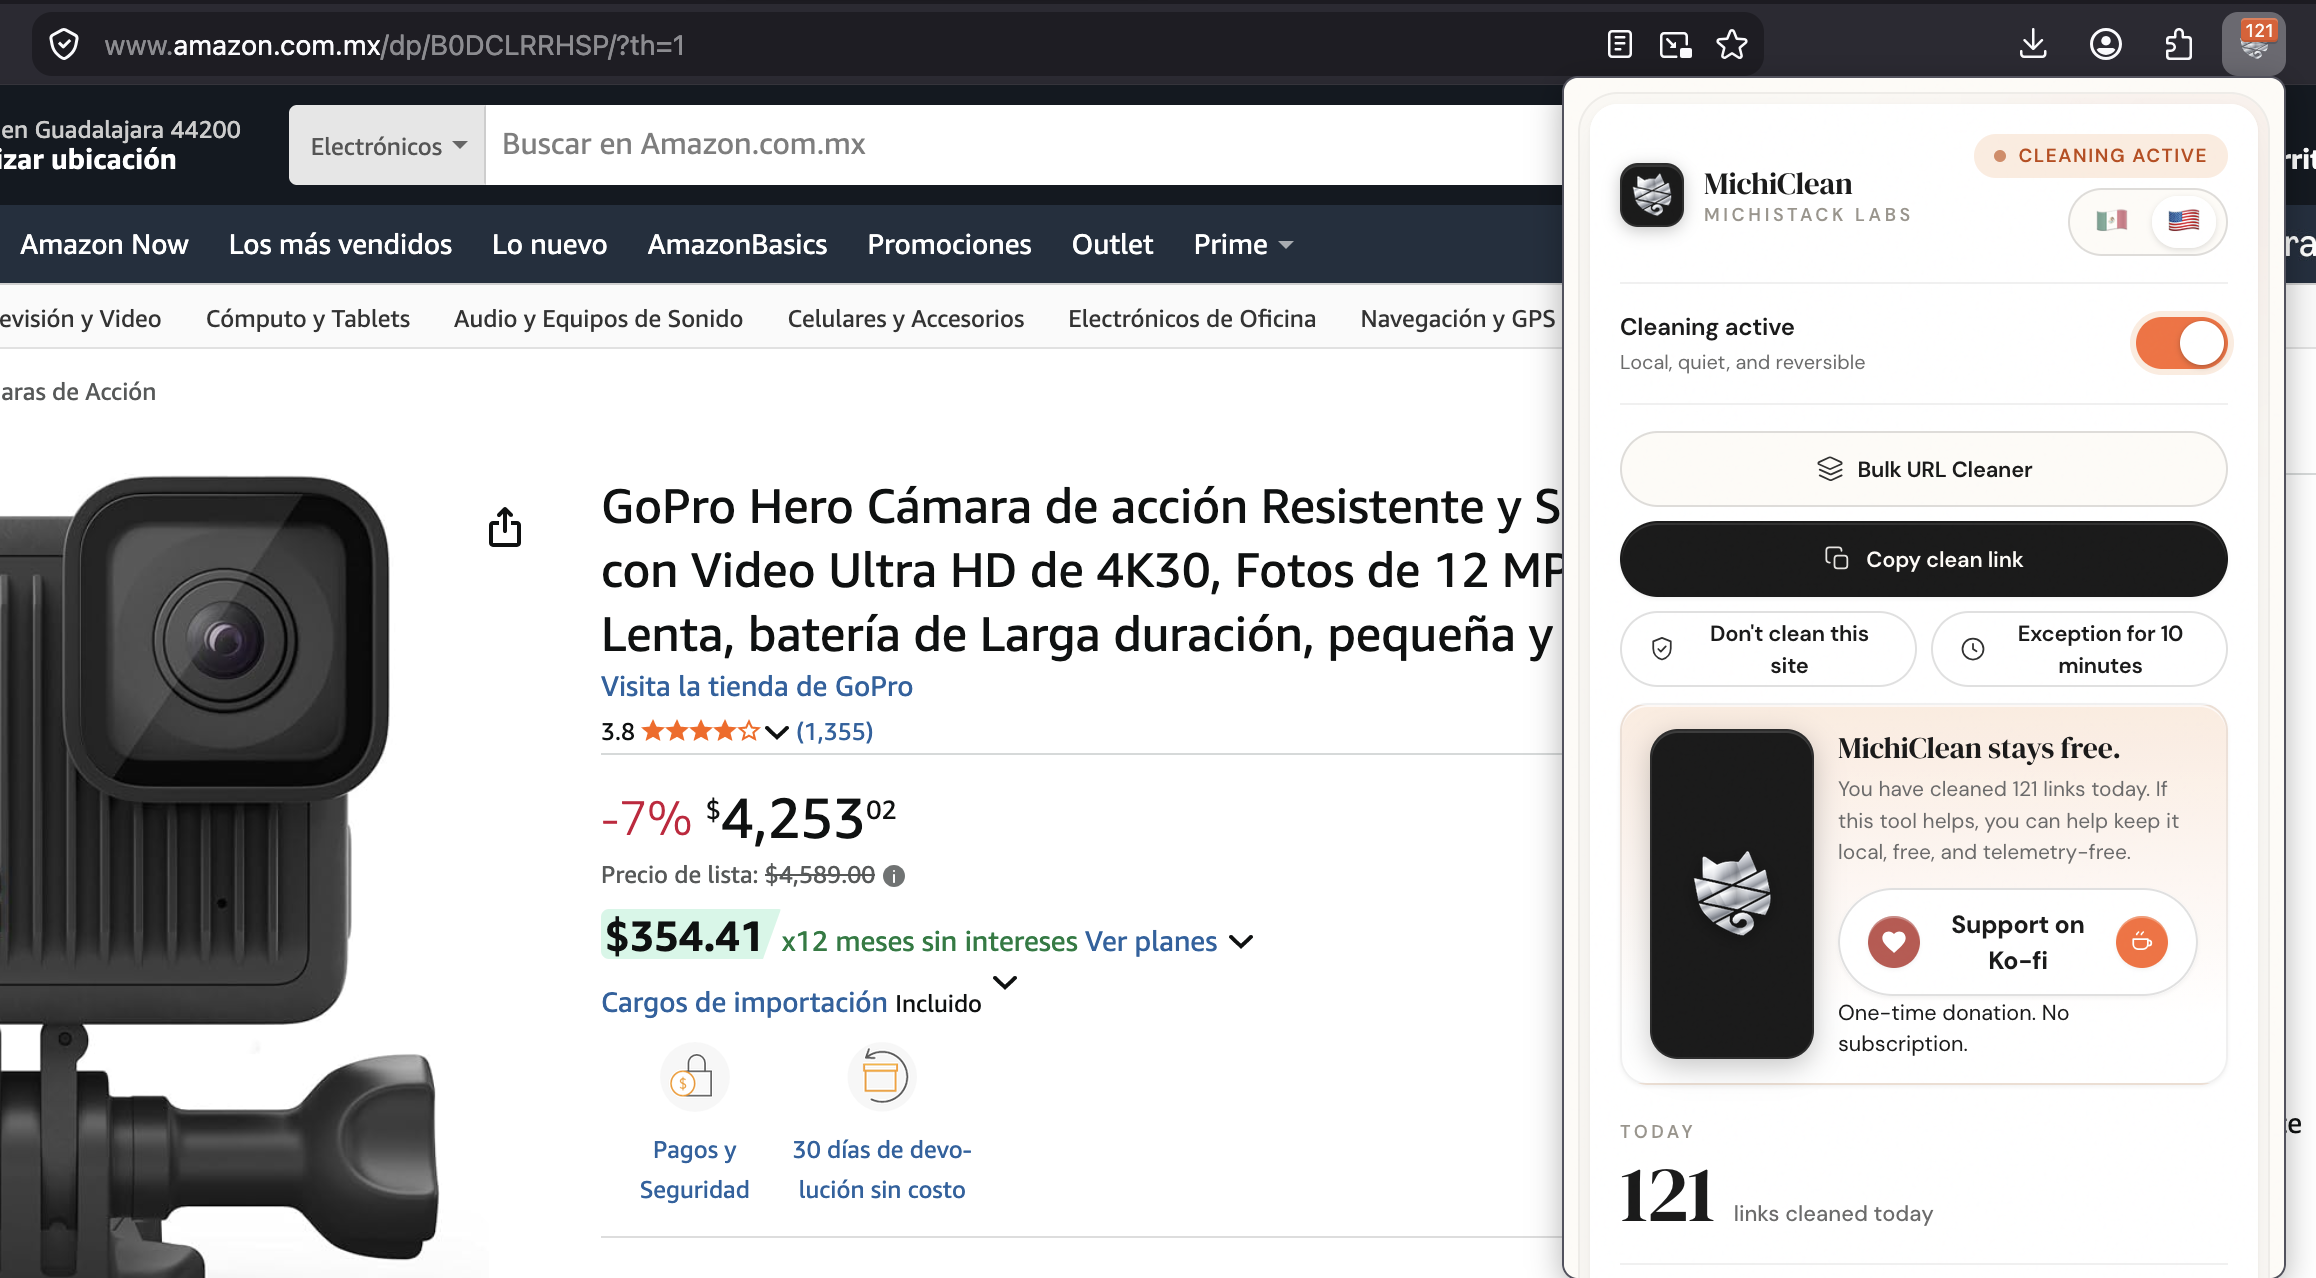Click the shield tracking protection icon

click(64, 45)
